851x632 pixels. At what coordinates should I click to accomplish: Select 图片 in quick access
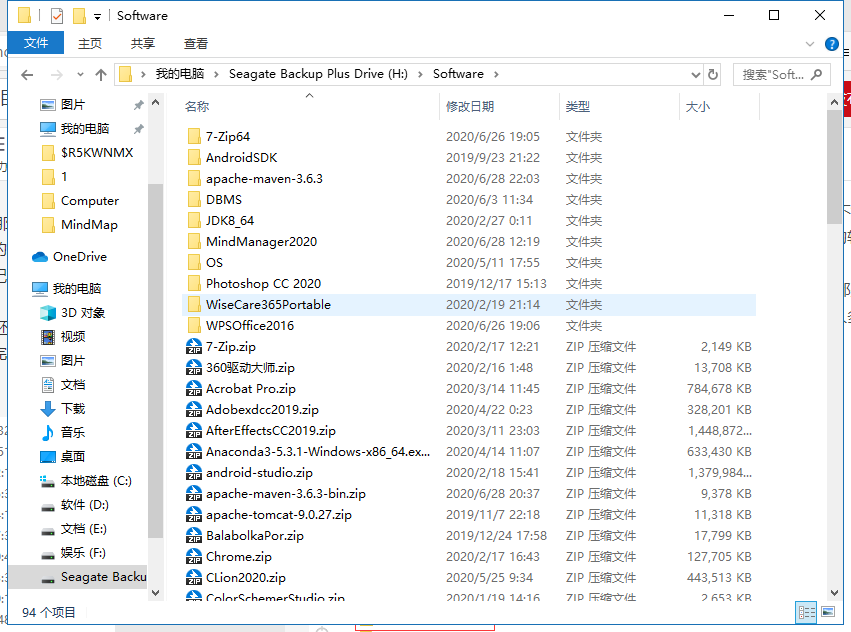coord(73,105)
